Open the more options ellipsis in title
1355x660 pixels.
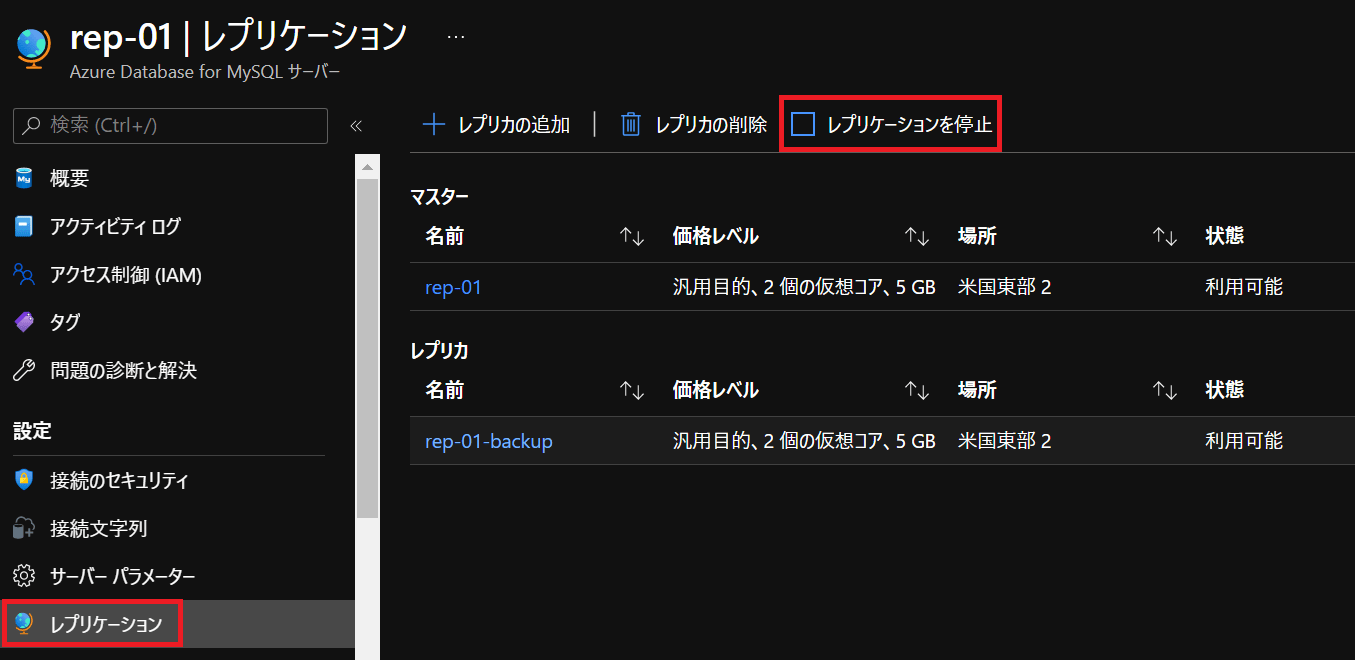[x=456, y=36]
